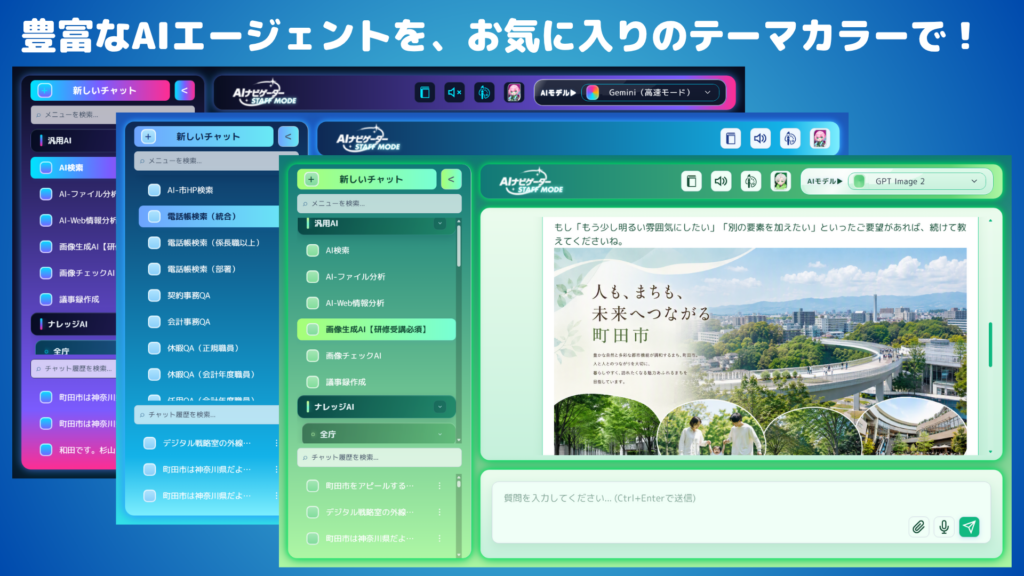This screenshot has width=1024, height=576.
Task: Click the green menu list scrollbar thumb
Action: tap(458, 245)
